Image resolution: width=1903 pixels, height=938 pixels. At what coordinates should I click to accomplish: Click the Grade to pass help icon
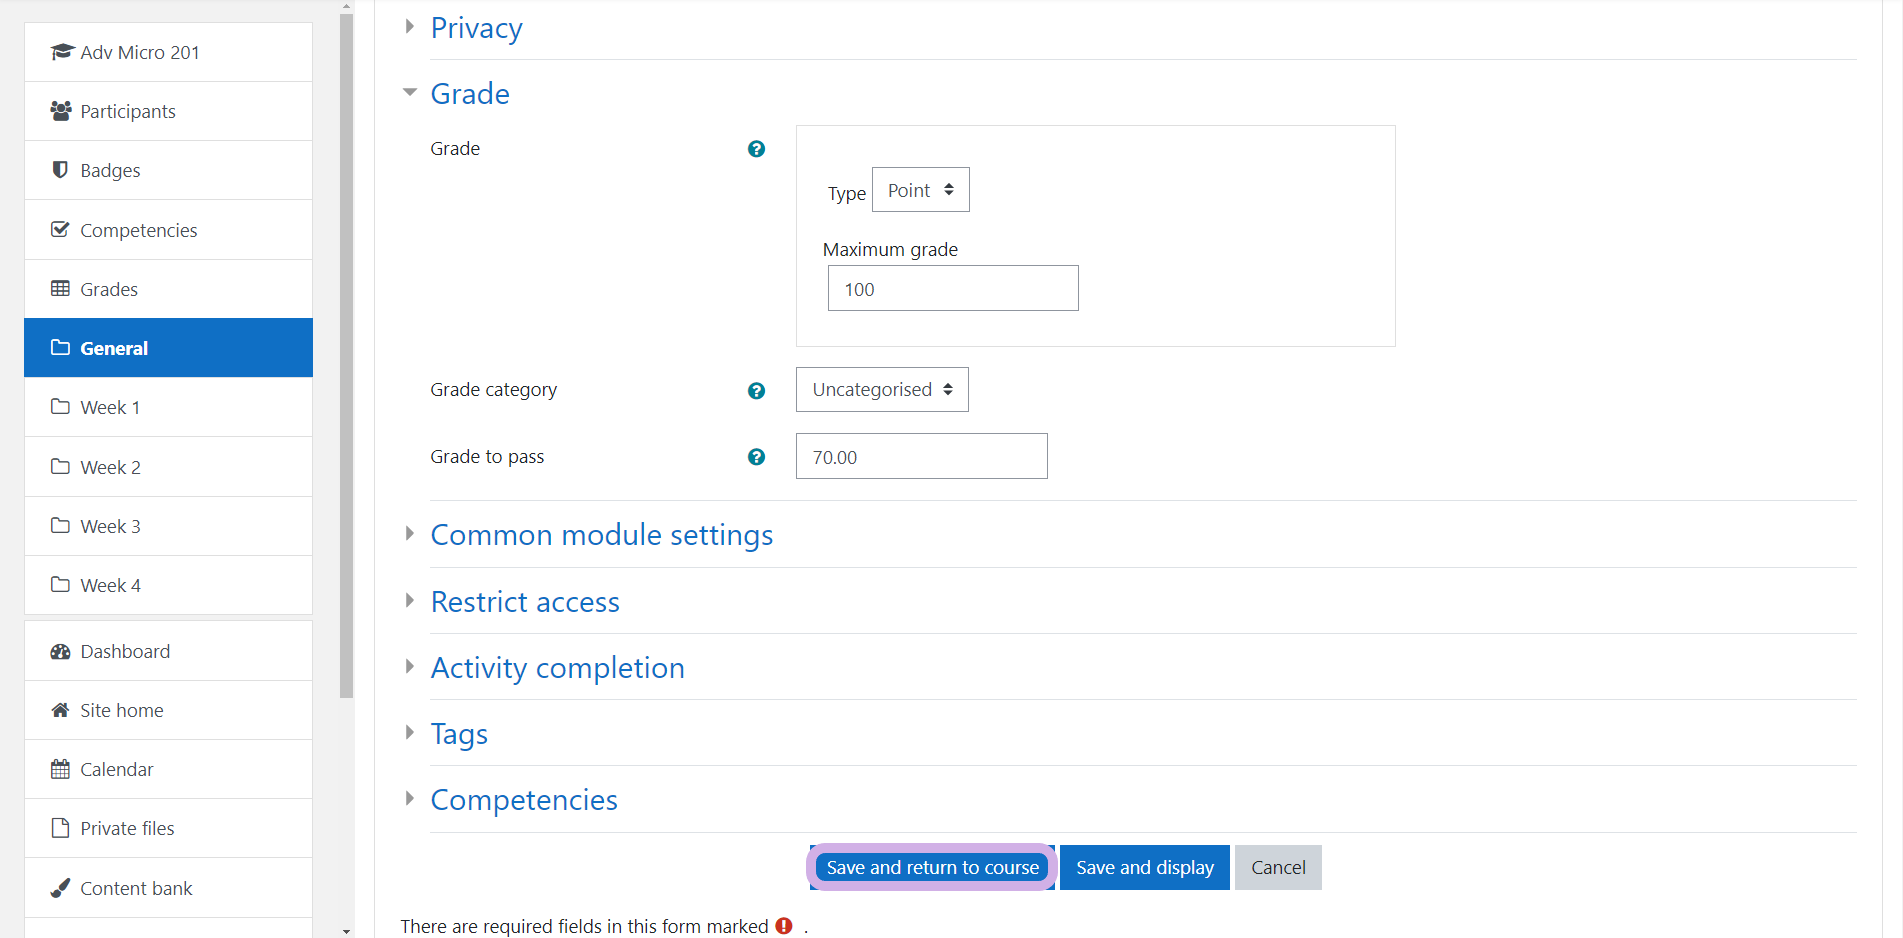tap(756, 457)
